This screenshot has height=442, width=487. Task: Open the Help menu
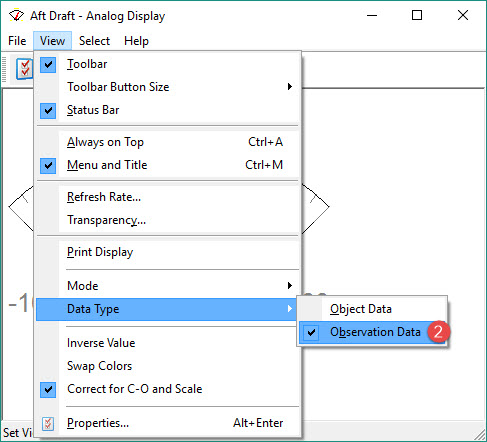(136, 41)
